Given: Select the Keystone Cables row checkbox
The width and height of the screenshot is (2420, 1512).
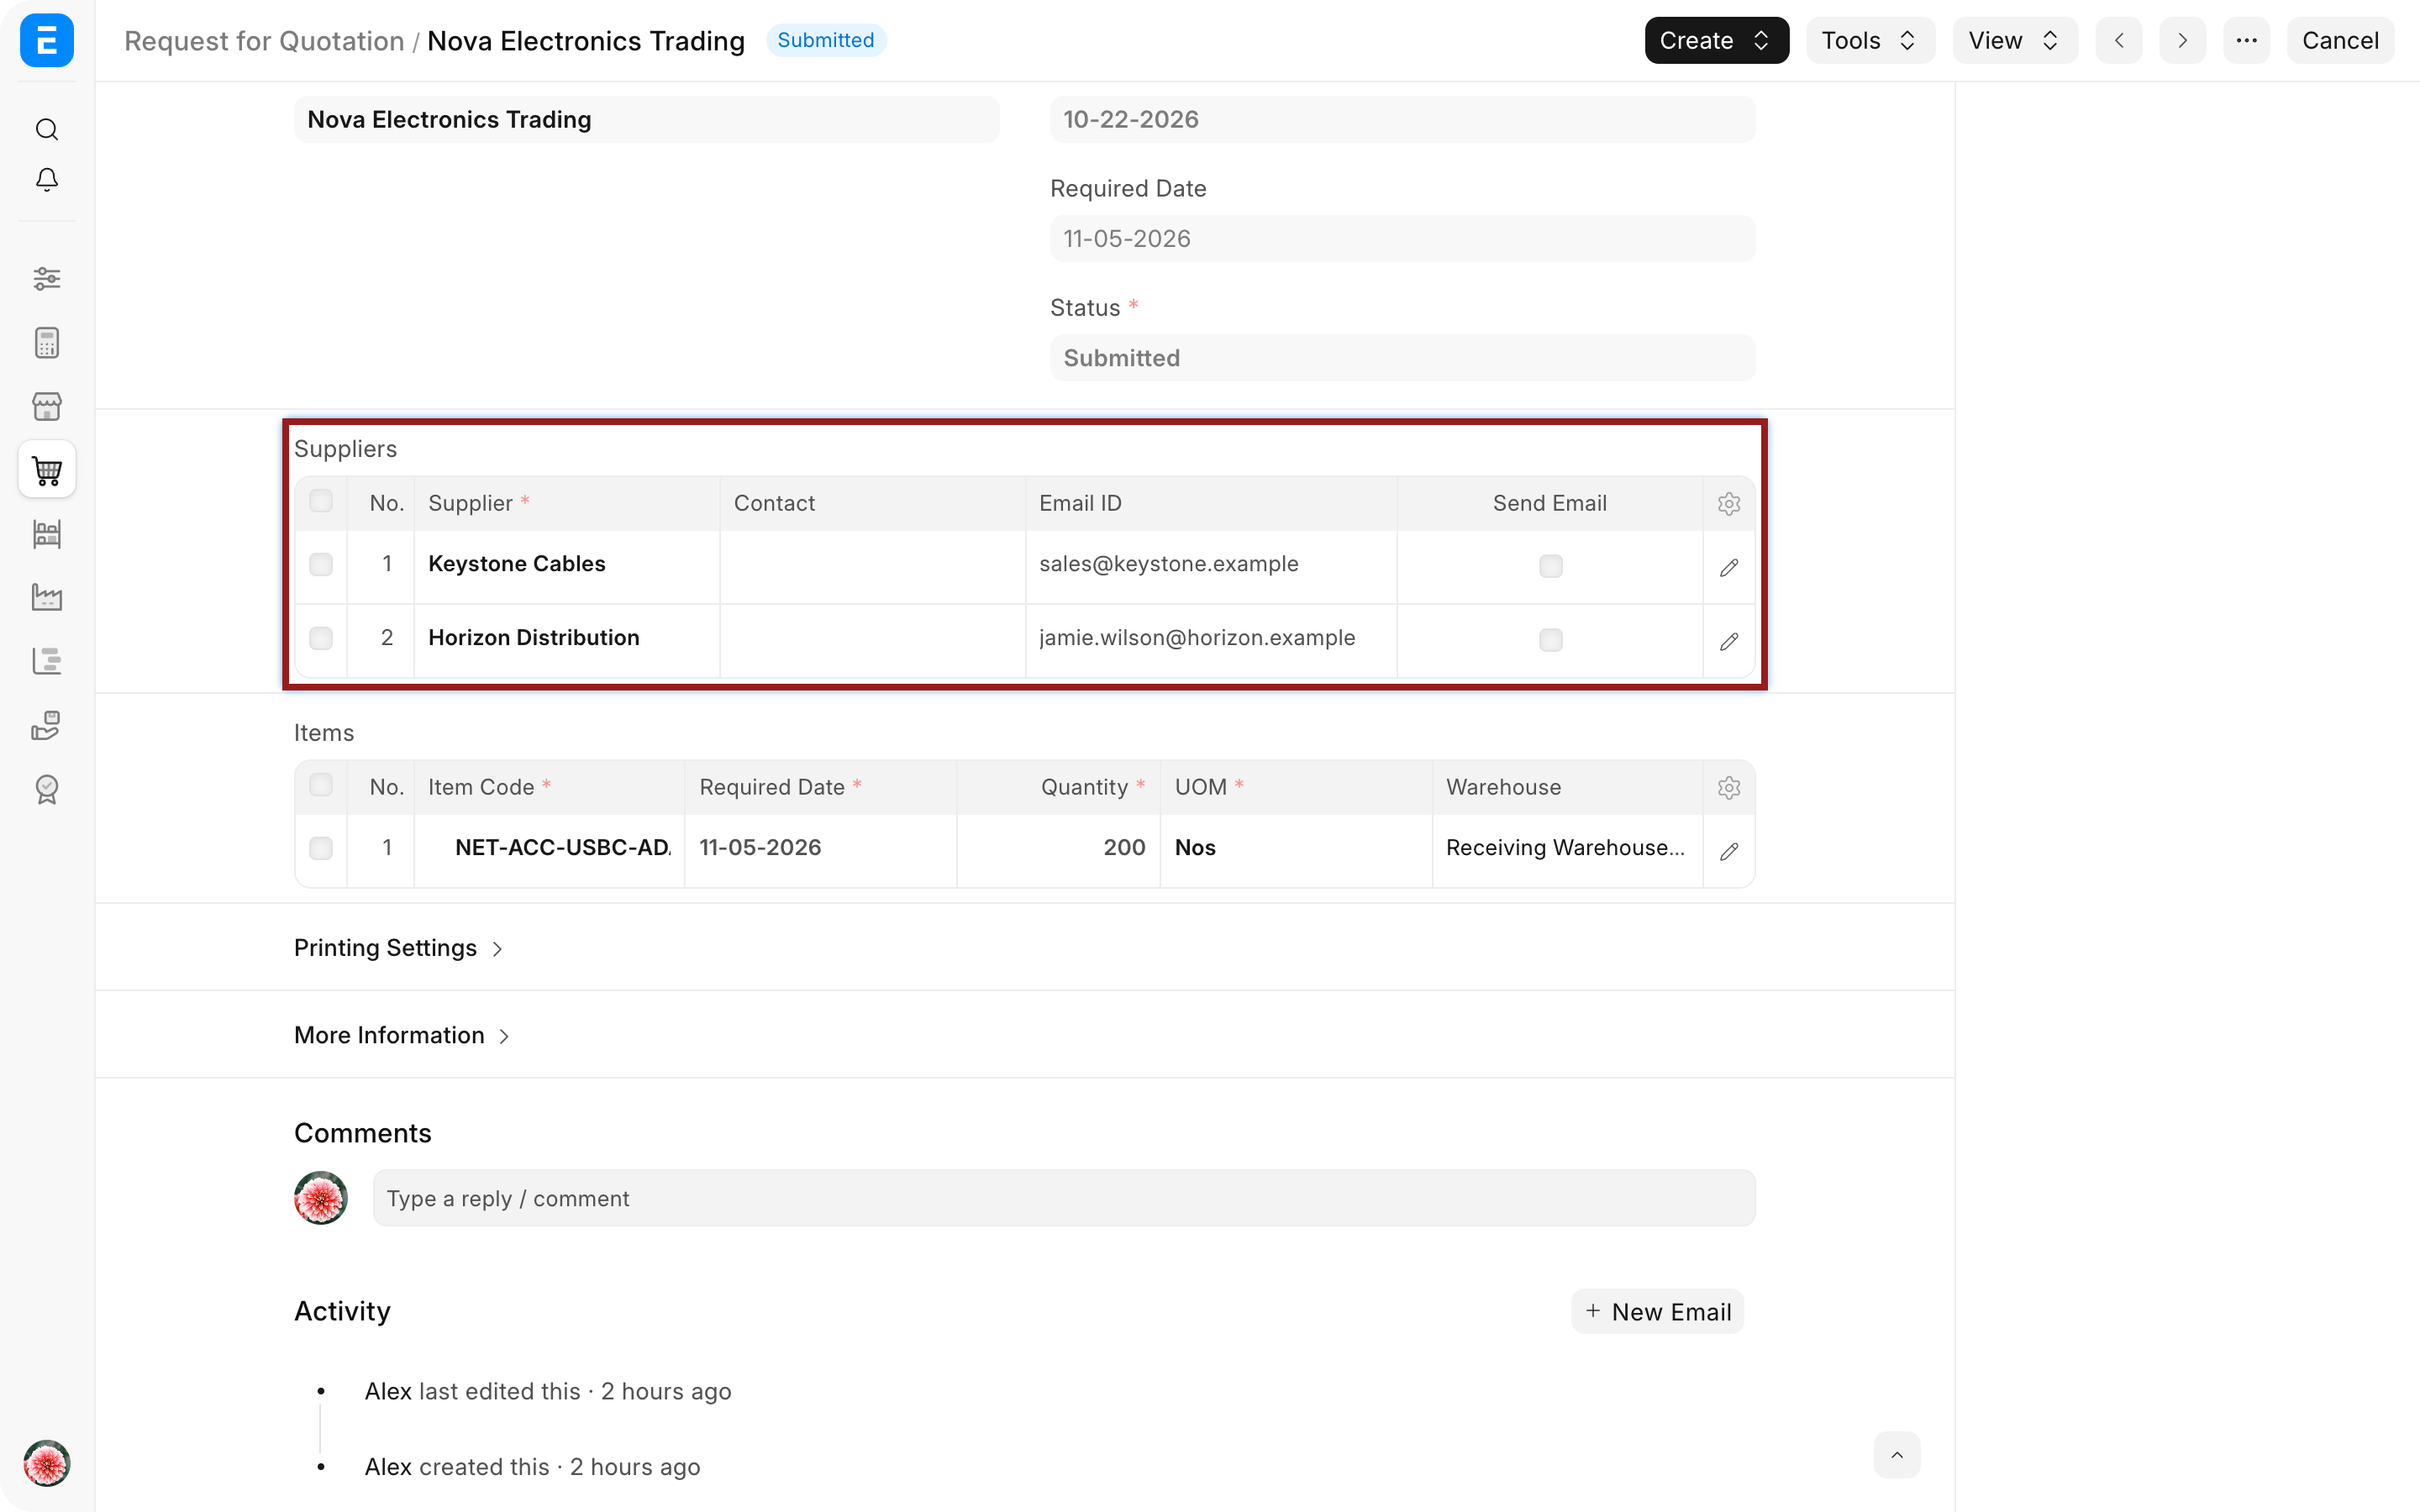Looking at the screenshot, I should 321,565.
